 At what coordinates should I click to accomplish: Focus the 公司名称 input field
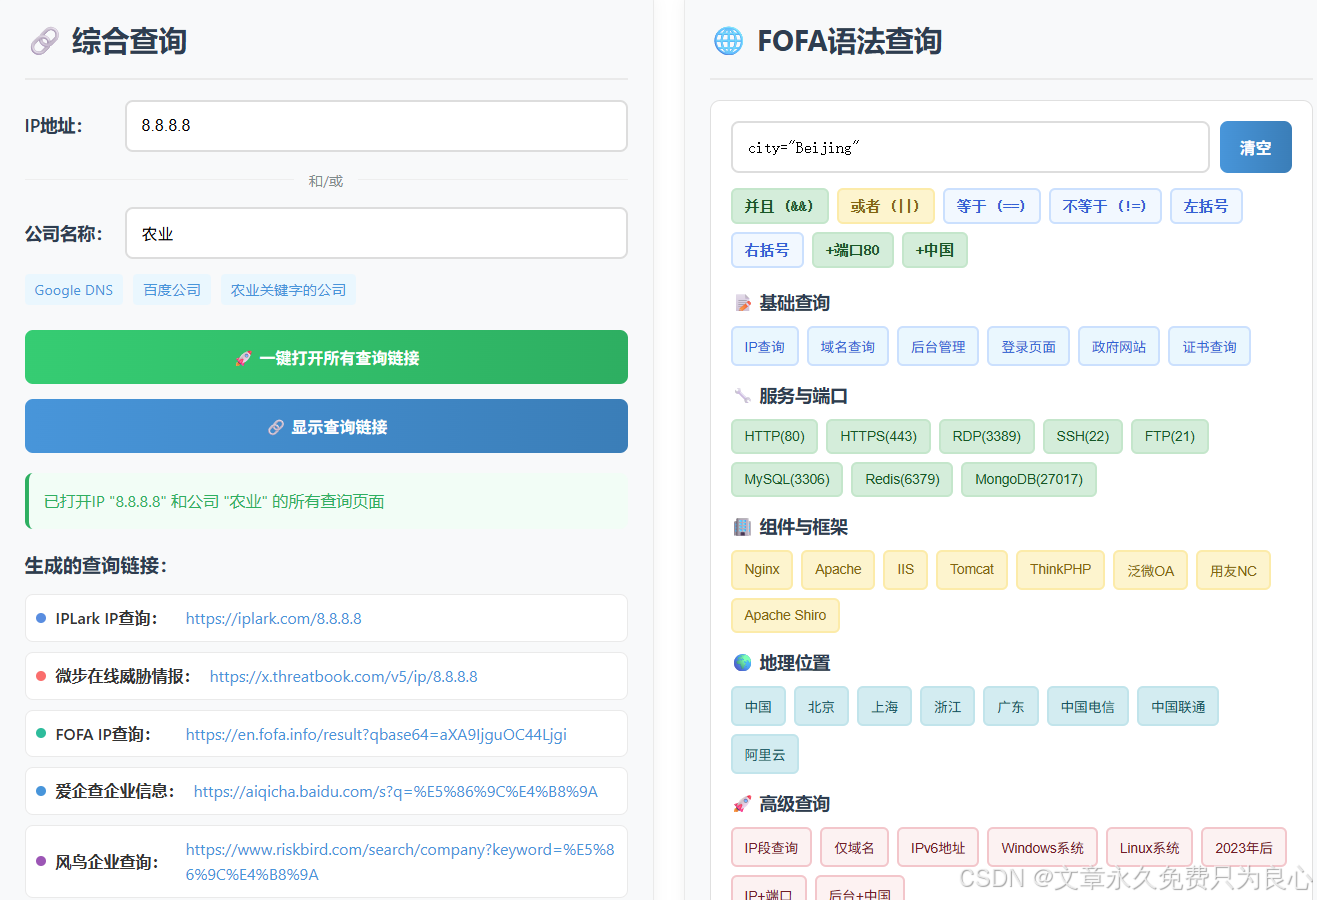(x=376, y=233)
